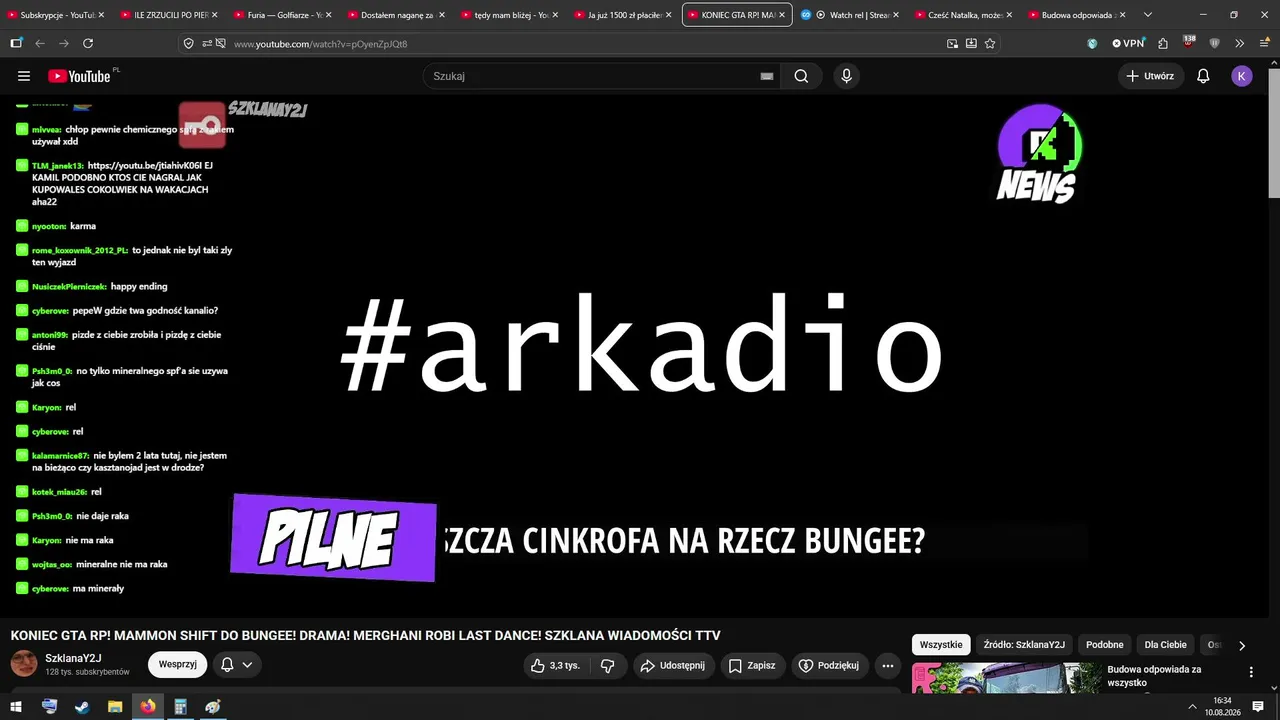Image resolution: width=1280 pixels, height=720 pixels.
Task: Open more browser tools chevron
Action: coord(1239,44)
